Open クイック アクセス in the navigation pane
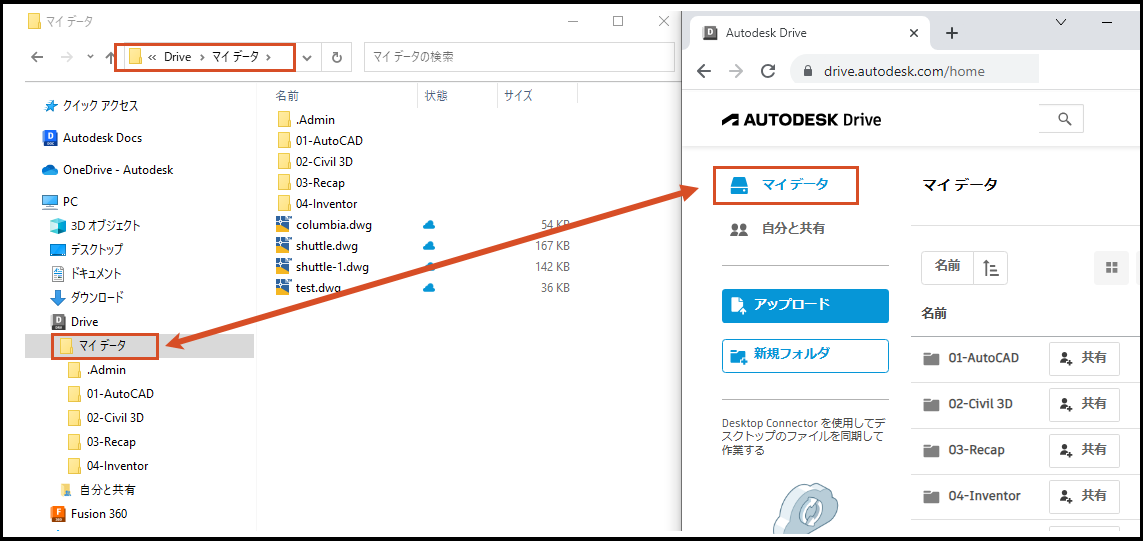Screen dimensions: 1143x541 [92, 106]
